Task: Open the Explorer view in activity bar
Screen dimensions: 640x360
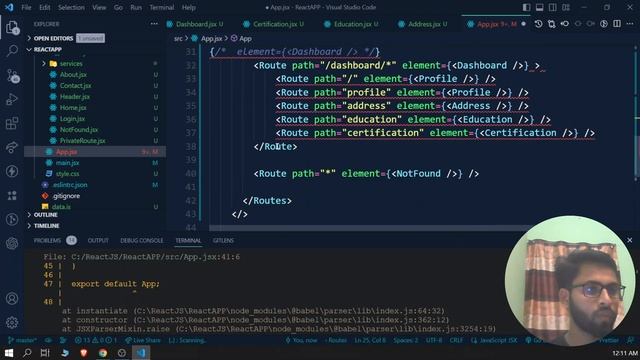Action: point(12,28)
